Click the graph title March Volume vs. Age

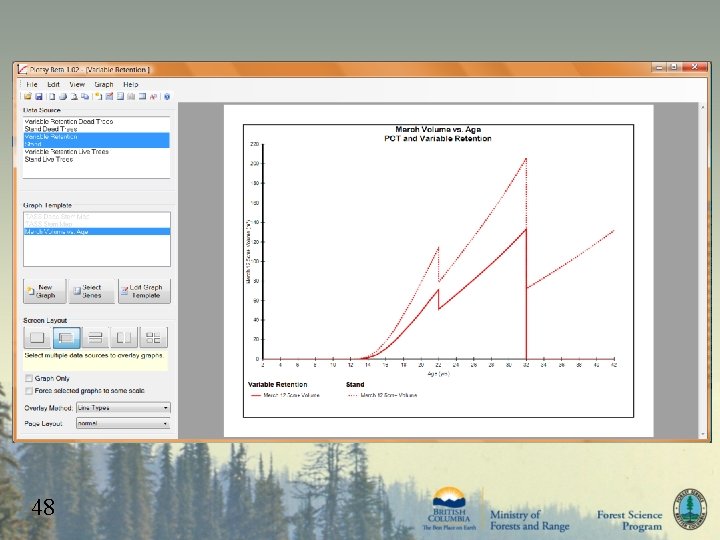click(x=438, y=129)
